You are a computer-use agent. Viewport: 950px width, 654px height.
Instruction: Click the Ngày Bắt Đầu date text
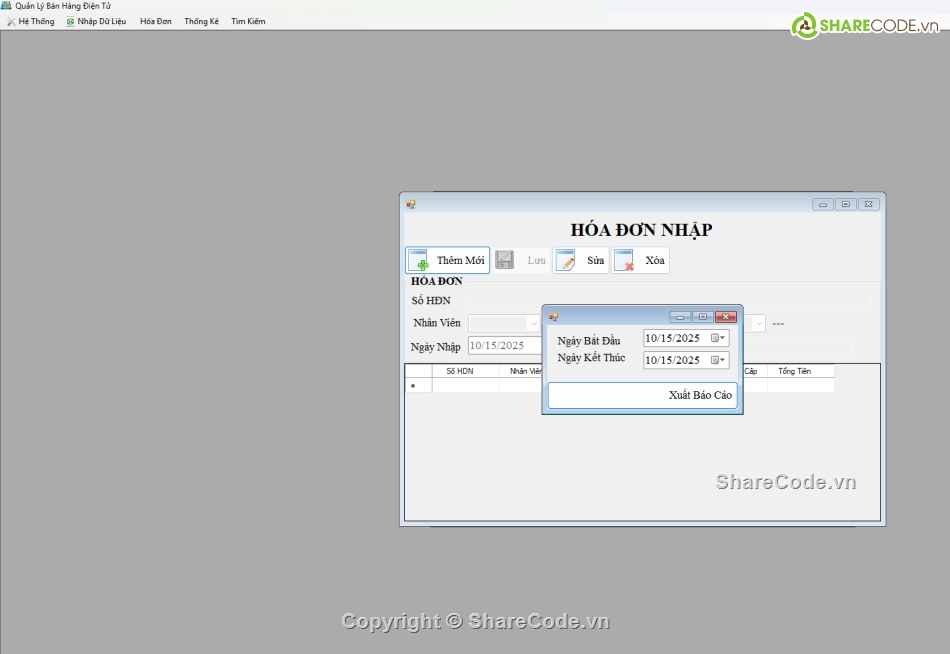674,338
